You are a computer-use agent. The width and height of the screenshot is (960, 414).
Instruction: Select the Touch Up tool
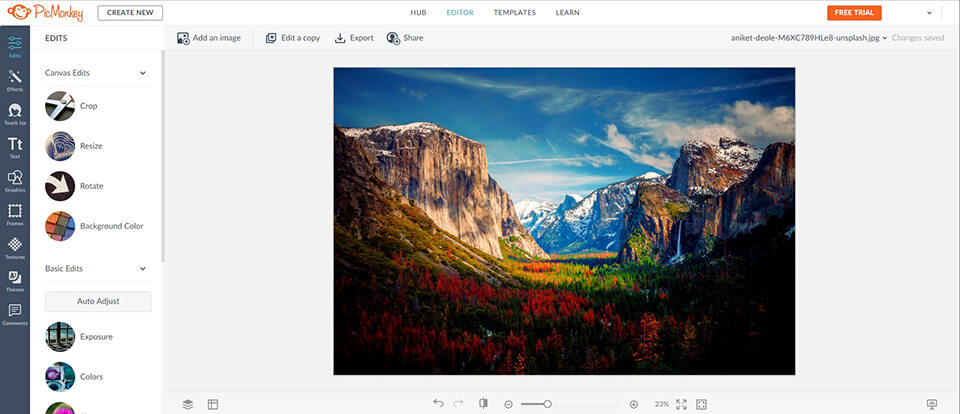[15, 114]
